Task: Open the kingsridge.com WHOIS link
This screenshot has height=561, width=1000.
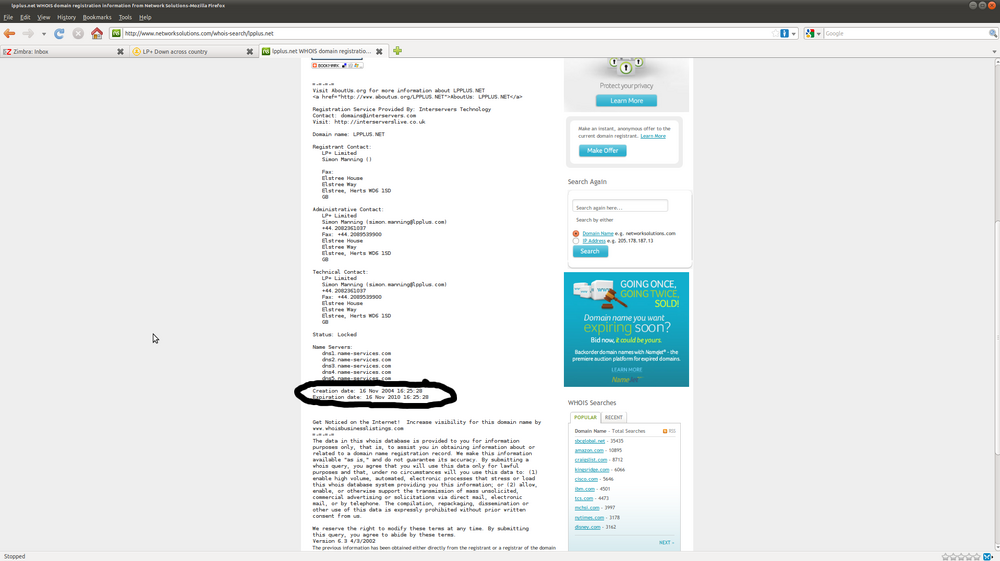Action: [592, 470]
